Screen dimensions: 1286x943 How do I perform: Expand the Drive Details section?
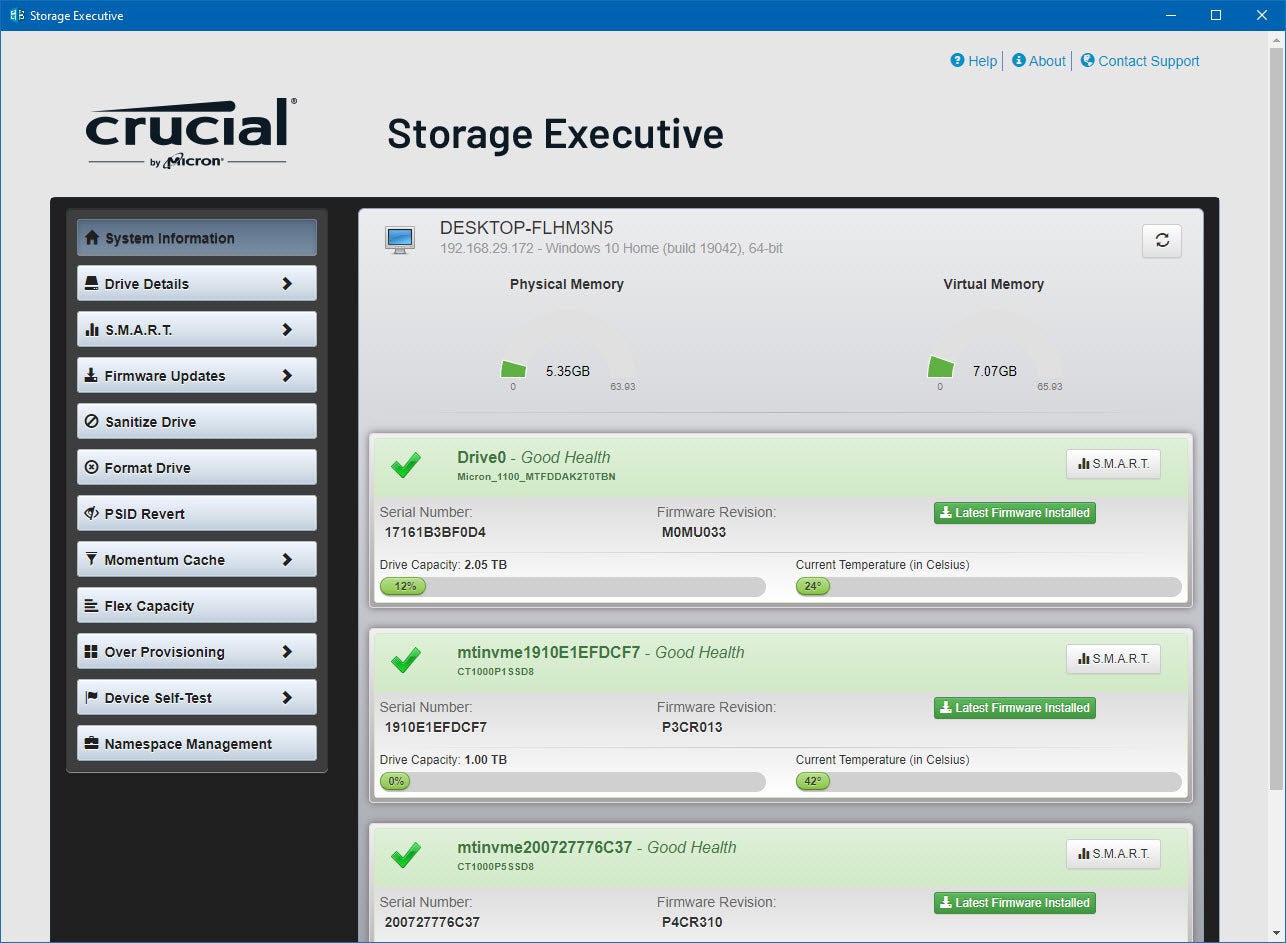coord(196,283)
